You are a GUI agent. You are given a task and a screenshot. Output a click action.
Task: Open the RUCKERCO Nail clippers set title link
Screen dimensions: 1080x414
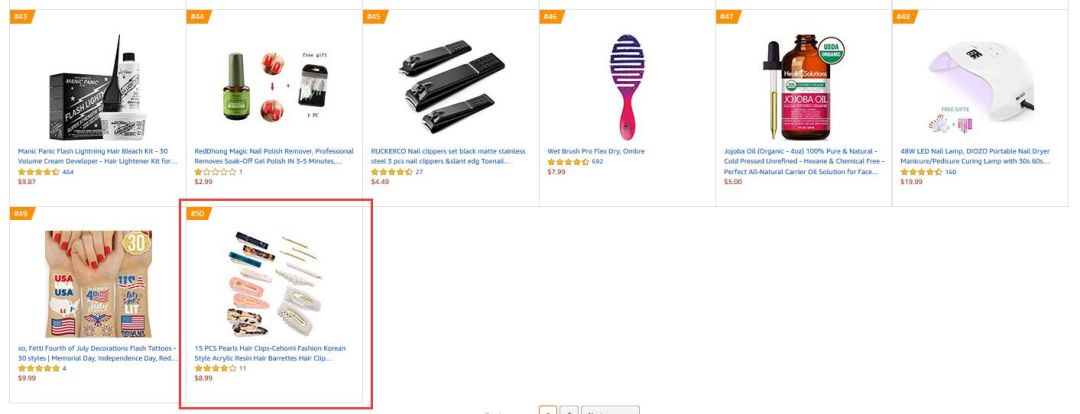point(448,156)
